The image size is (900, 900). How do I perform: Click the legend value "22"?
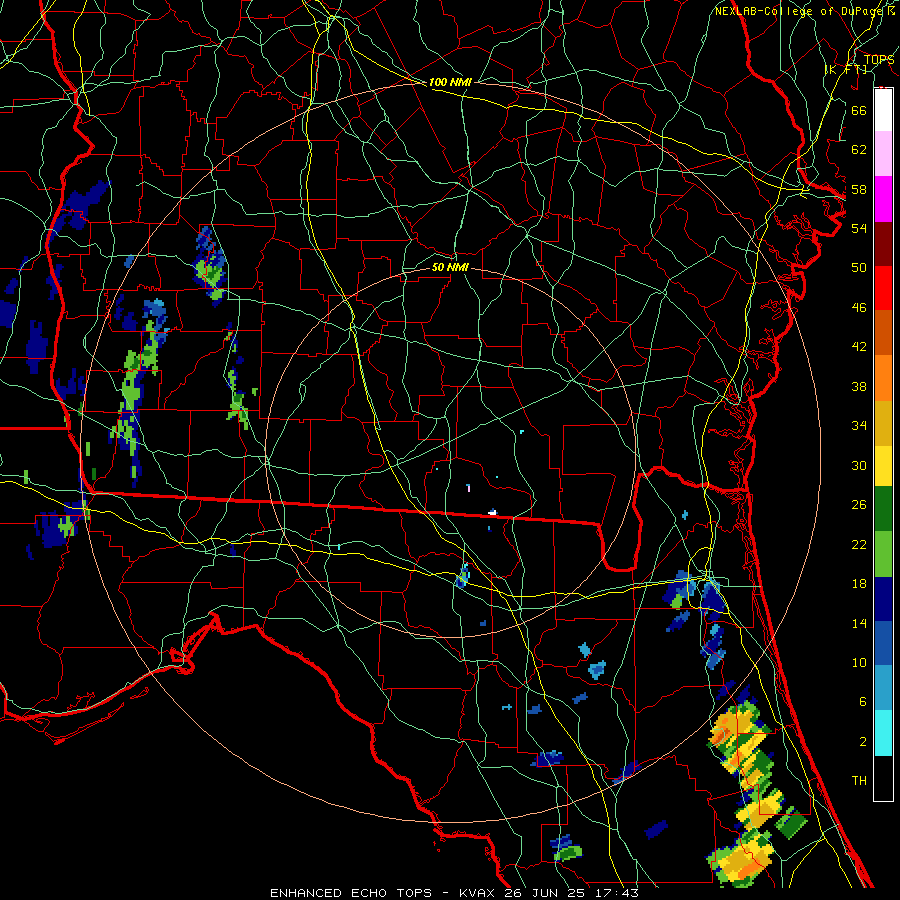[859, 544]
